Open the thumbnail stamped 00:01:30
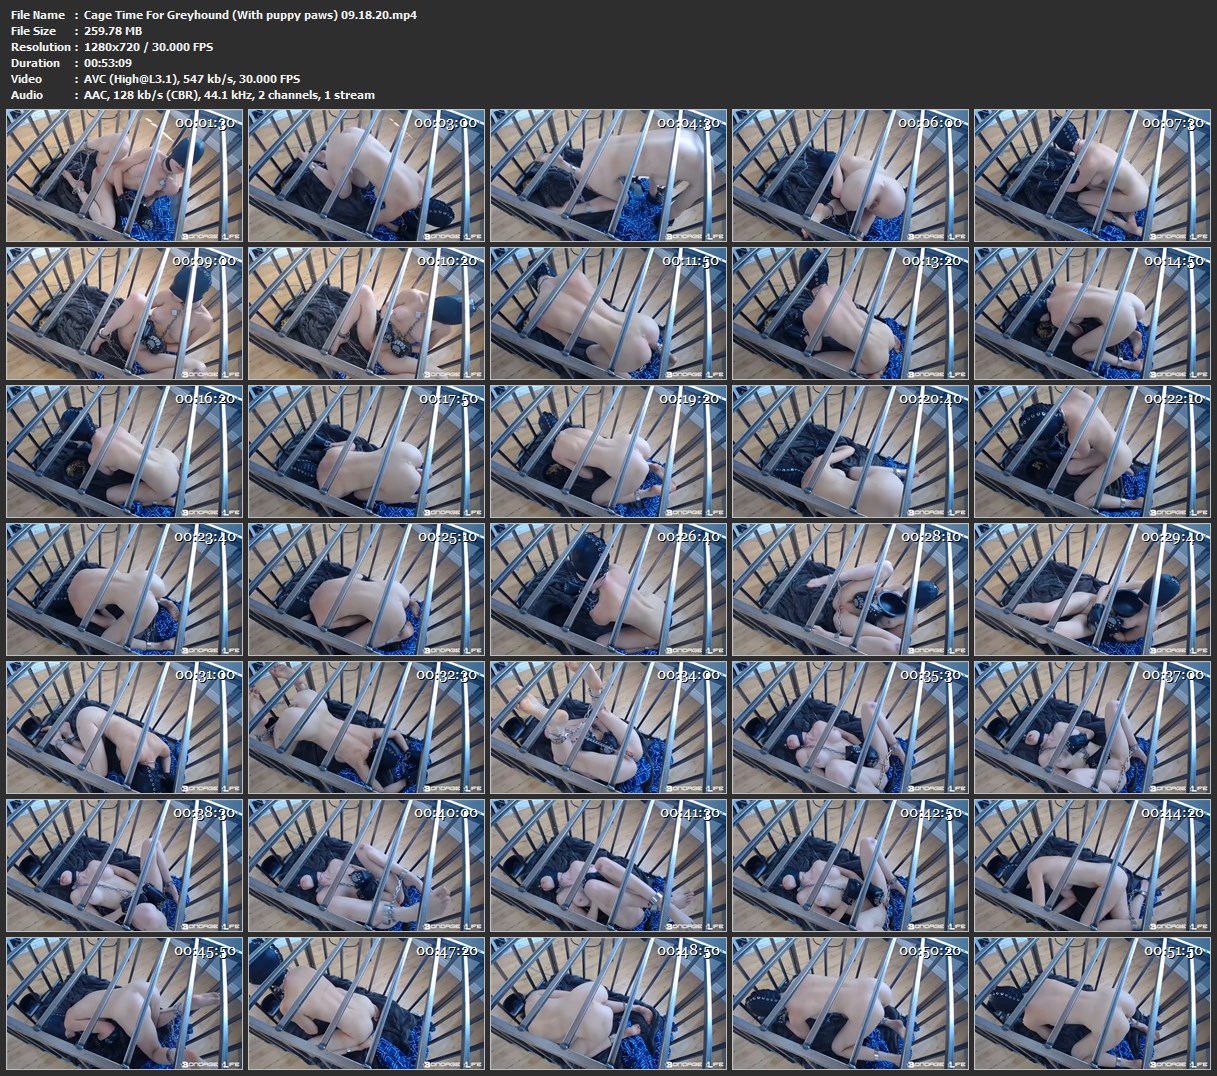The width and height of the screenshot is (1217, 1076). click(x=125, y=175)
